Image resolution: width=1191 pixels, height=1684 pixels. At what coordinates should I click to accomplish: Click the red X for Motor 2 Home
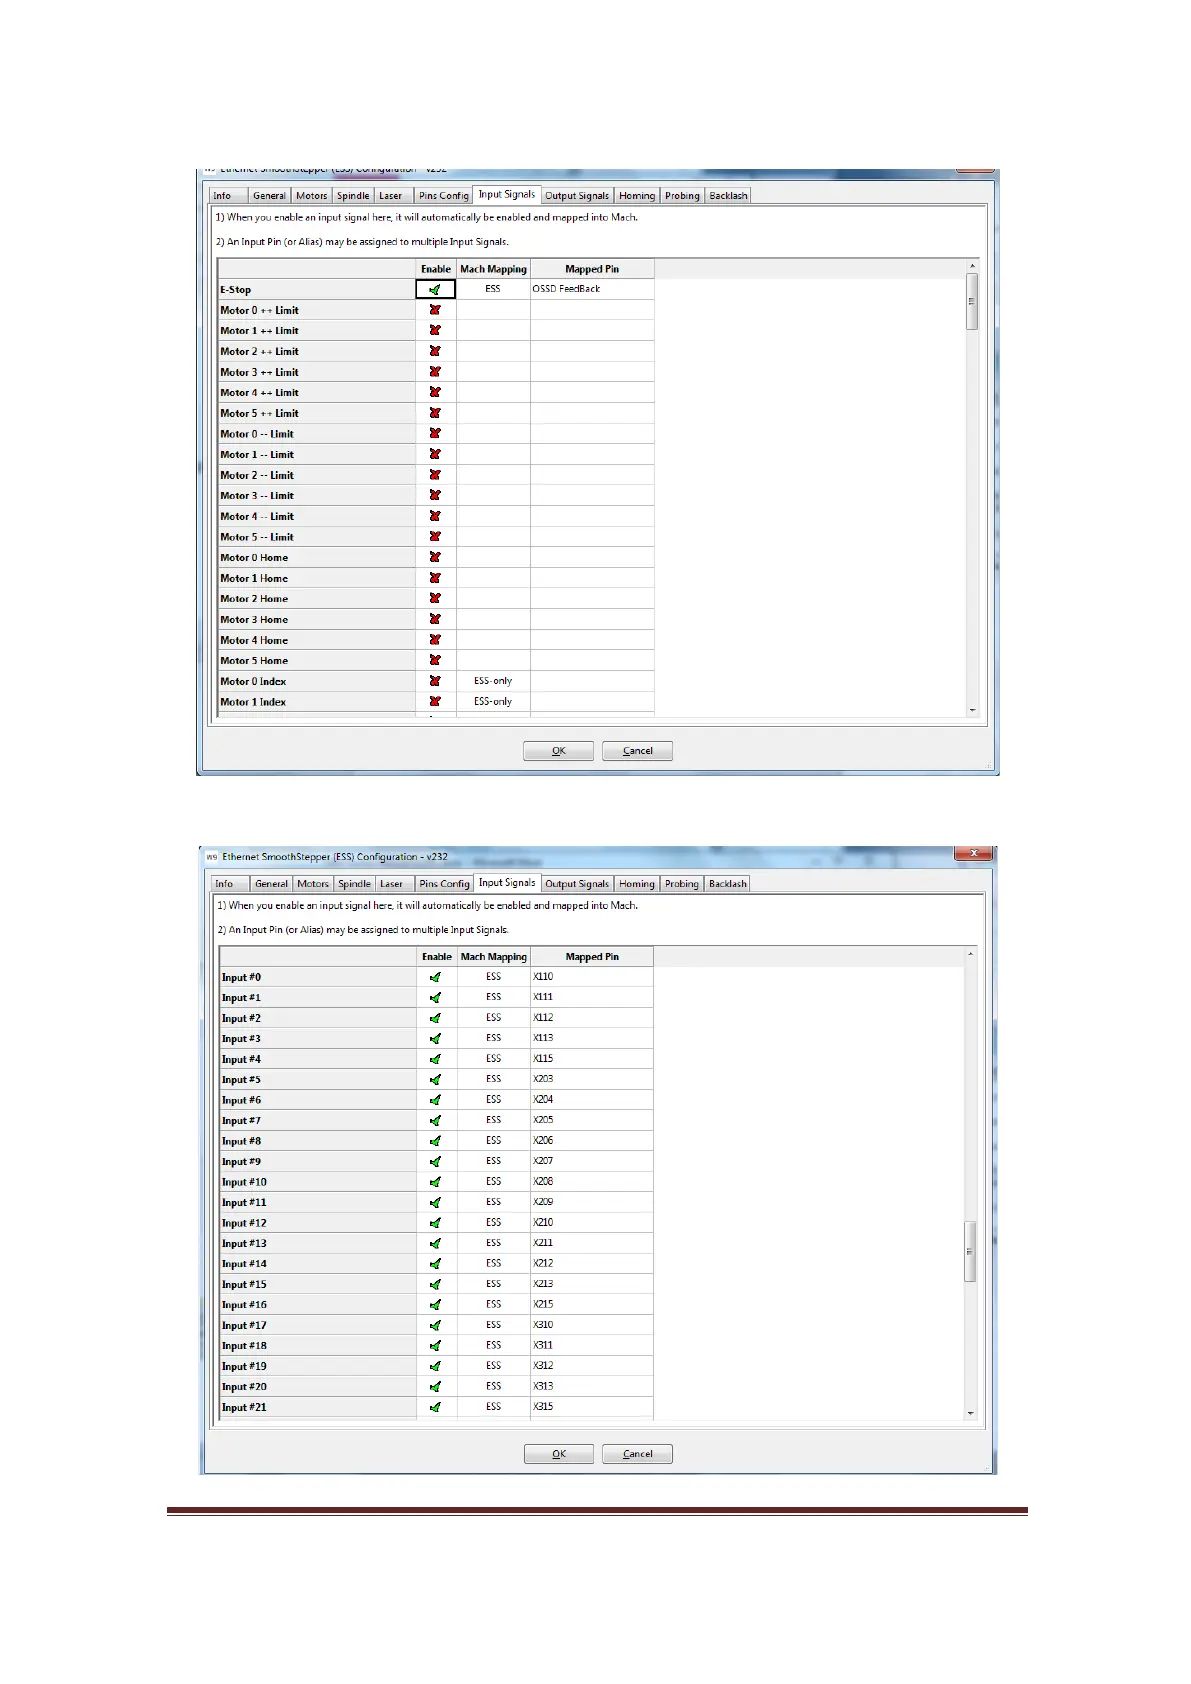(x=435, y=598)
